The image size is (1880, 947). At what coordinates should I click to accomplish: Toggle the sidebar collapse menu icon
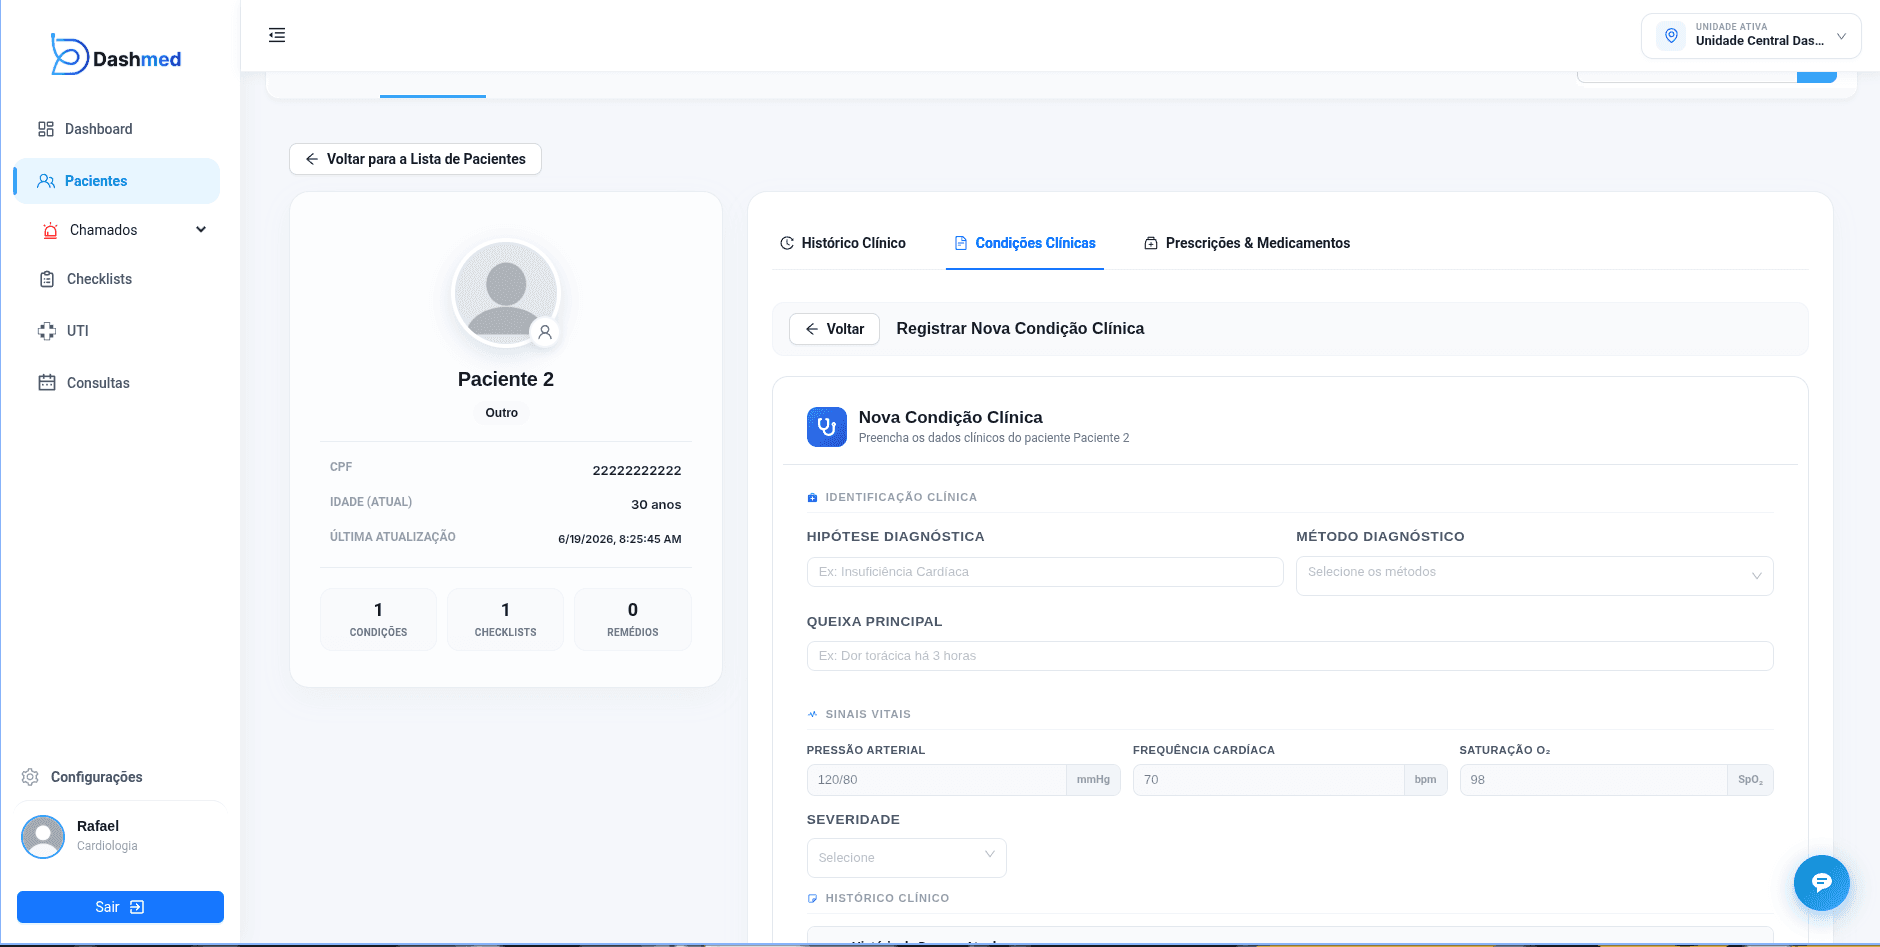pyautogui.click(x=277, y=35)
